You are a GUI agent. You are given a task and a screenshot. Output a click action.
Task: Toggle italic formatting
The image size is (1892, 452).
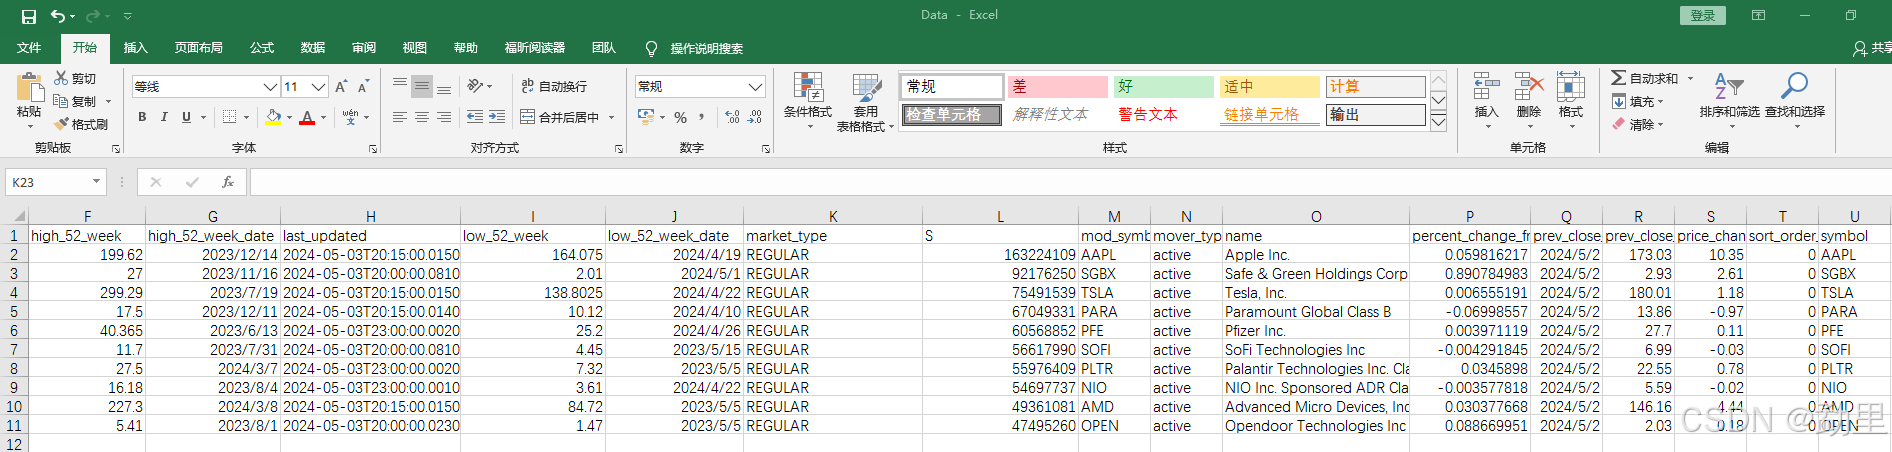click(164, 117)
